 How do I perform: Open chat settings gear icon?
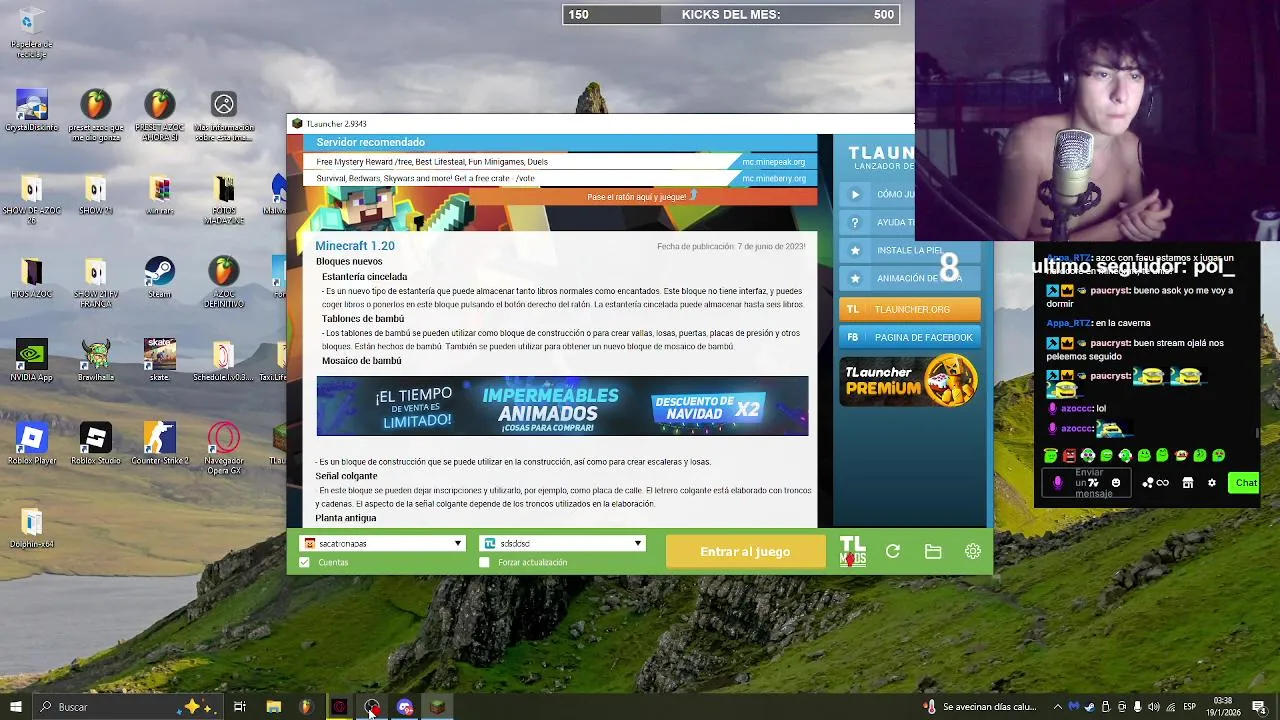coord(1212,483)
